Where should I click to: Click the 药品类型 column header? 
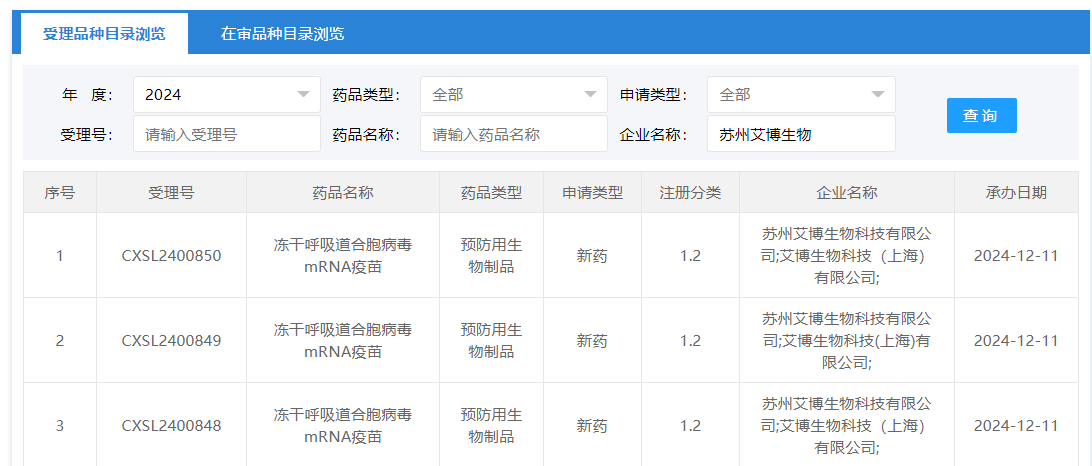492,193
